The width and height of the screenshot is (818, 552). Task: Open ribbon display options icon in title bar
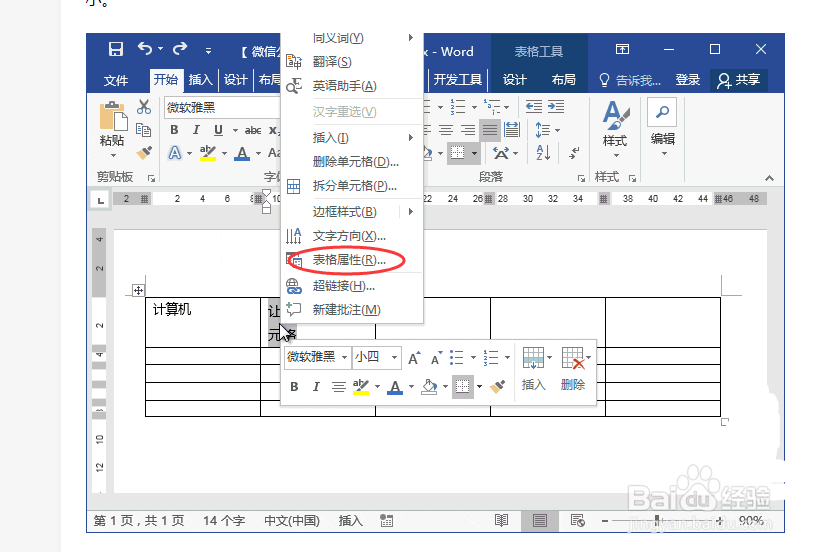(622, 49)
